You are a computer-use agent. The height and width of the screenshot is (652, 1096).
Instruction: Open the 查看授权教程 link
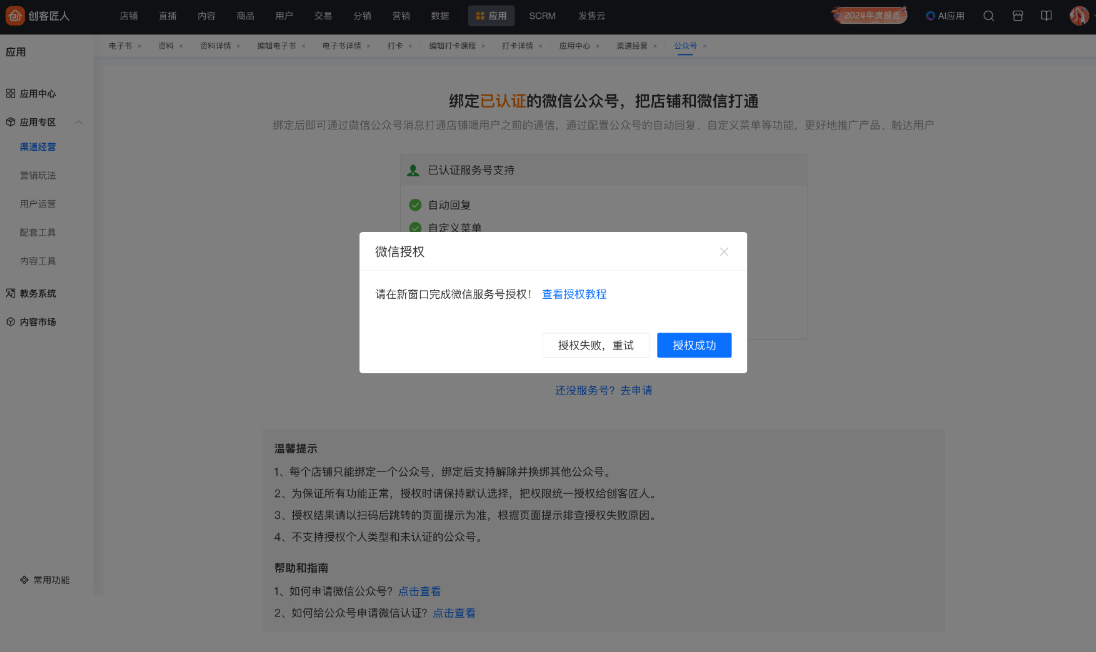pos(574,294)
